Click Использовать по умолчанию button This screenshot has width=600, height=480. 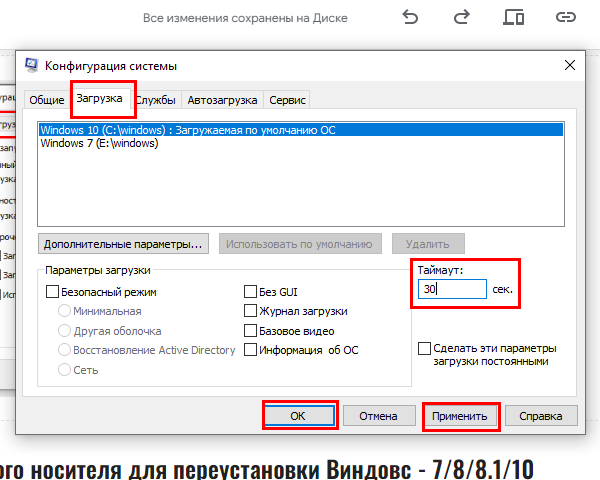point(300,244)
